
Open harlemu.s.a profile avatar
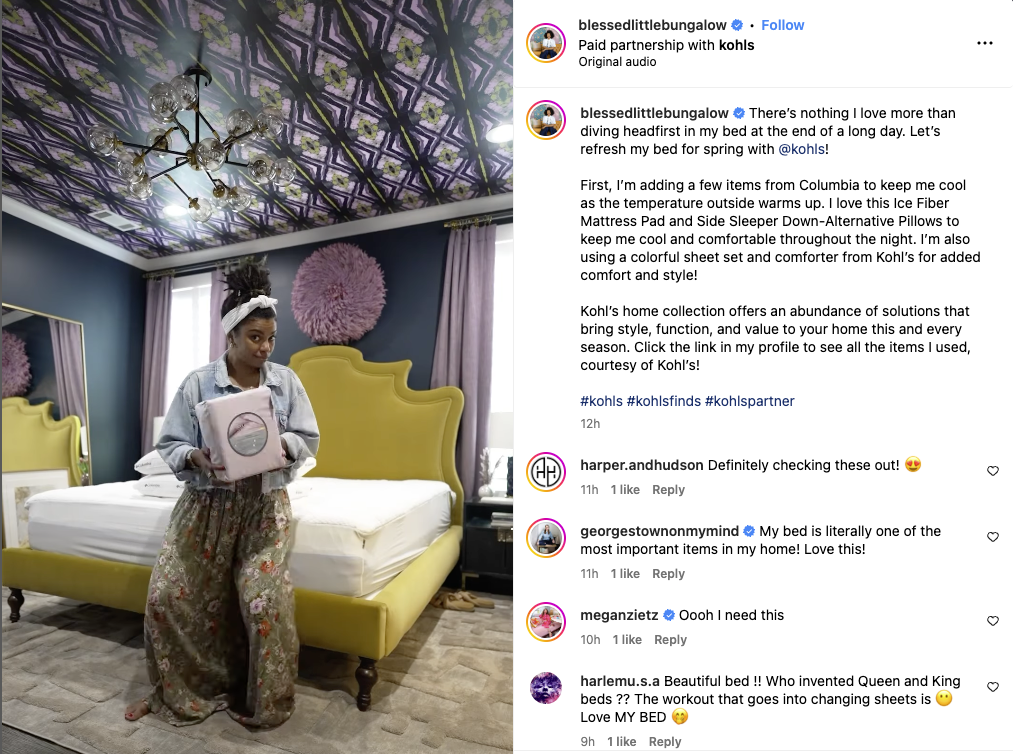pos(546,687)
